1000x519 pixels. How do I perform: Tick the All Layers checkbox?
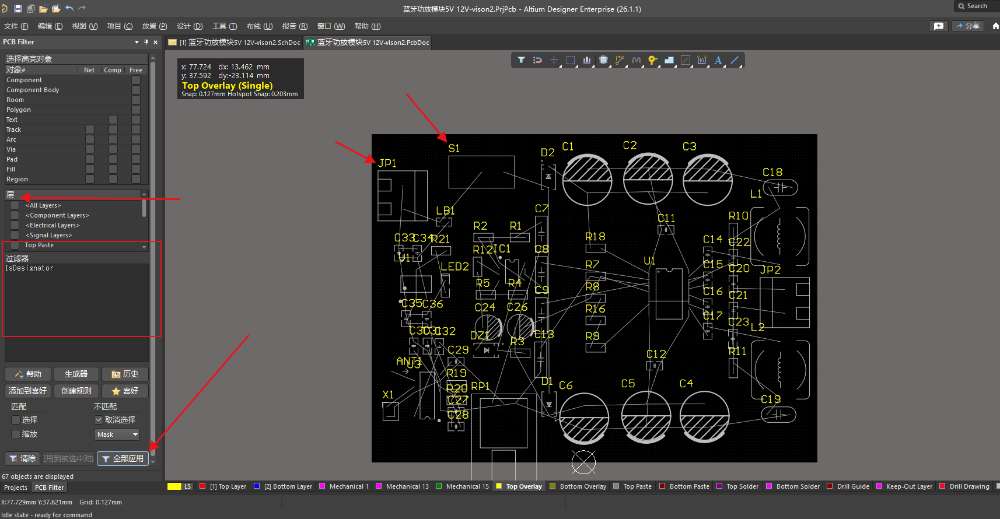click(15, 206)
